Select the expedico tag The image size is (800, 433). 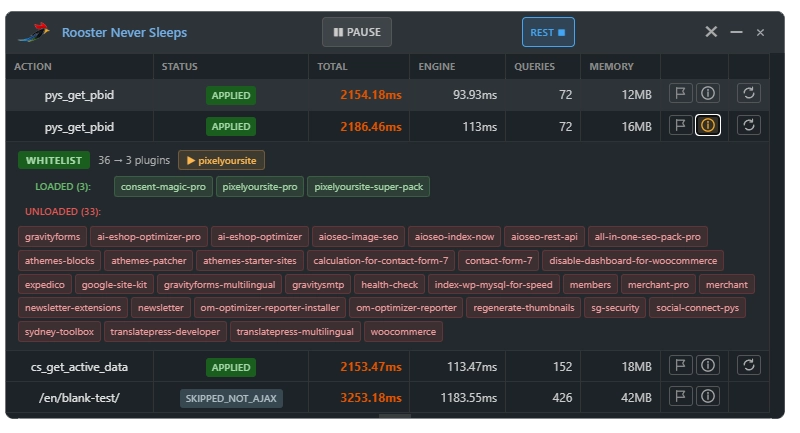tap(45, 285)
